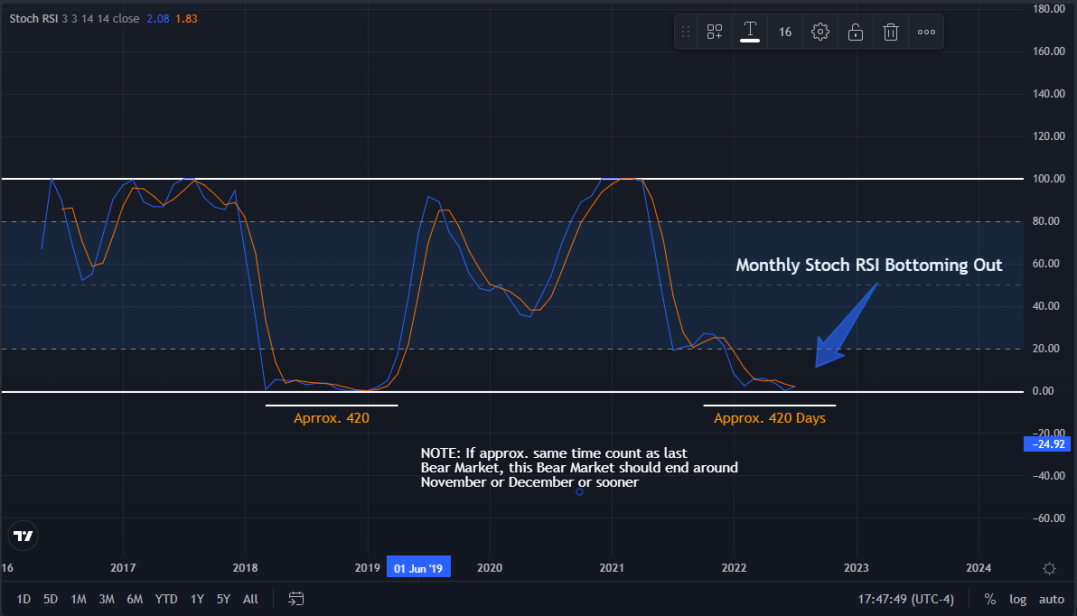Viewport: 1077px width, 616px height.
Task: Toggle the lock icon on drawing toolbar
Action: (x=855, y=32)
